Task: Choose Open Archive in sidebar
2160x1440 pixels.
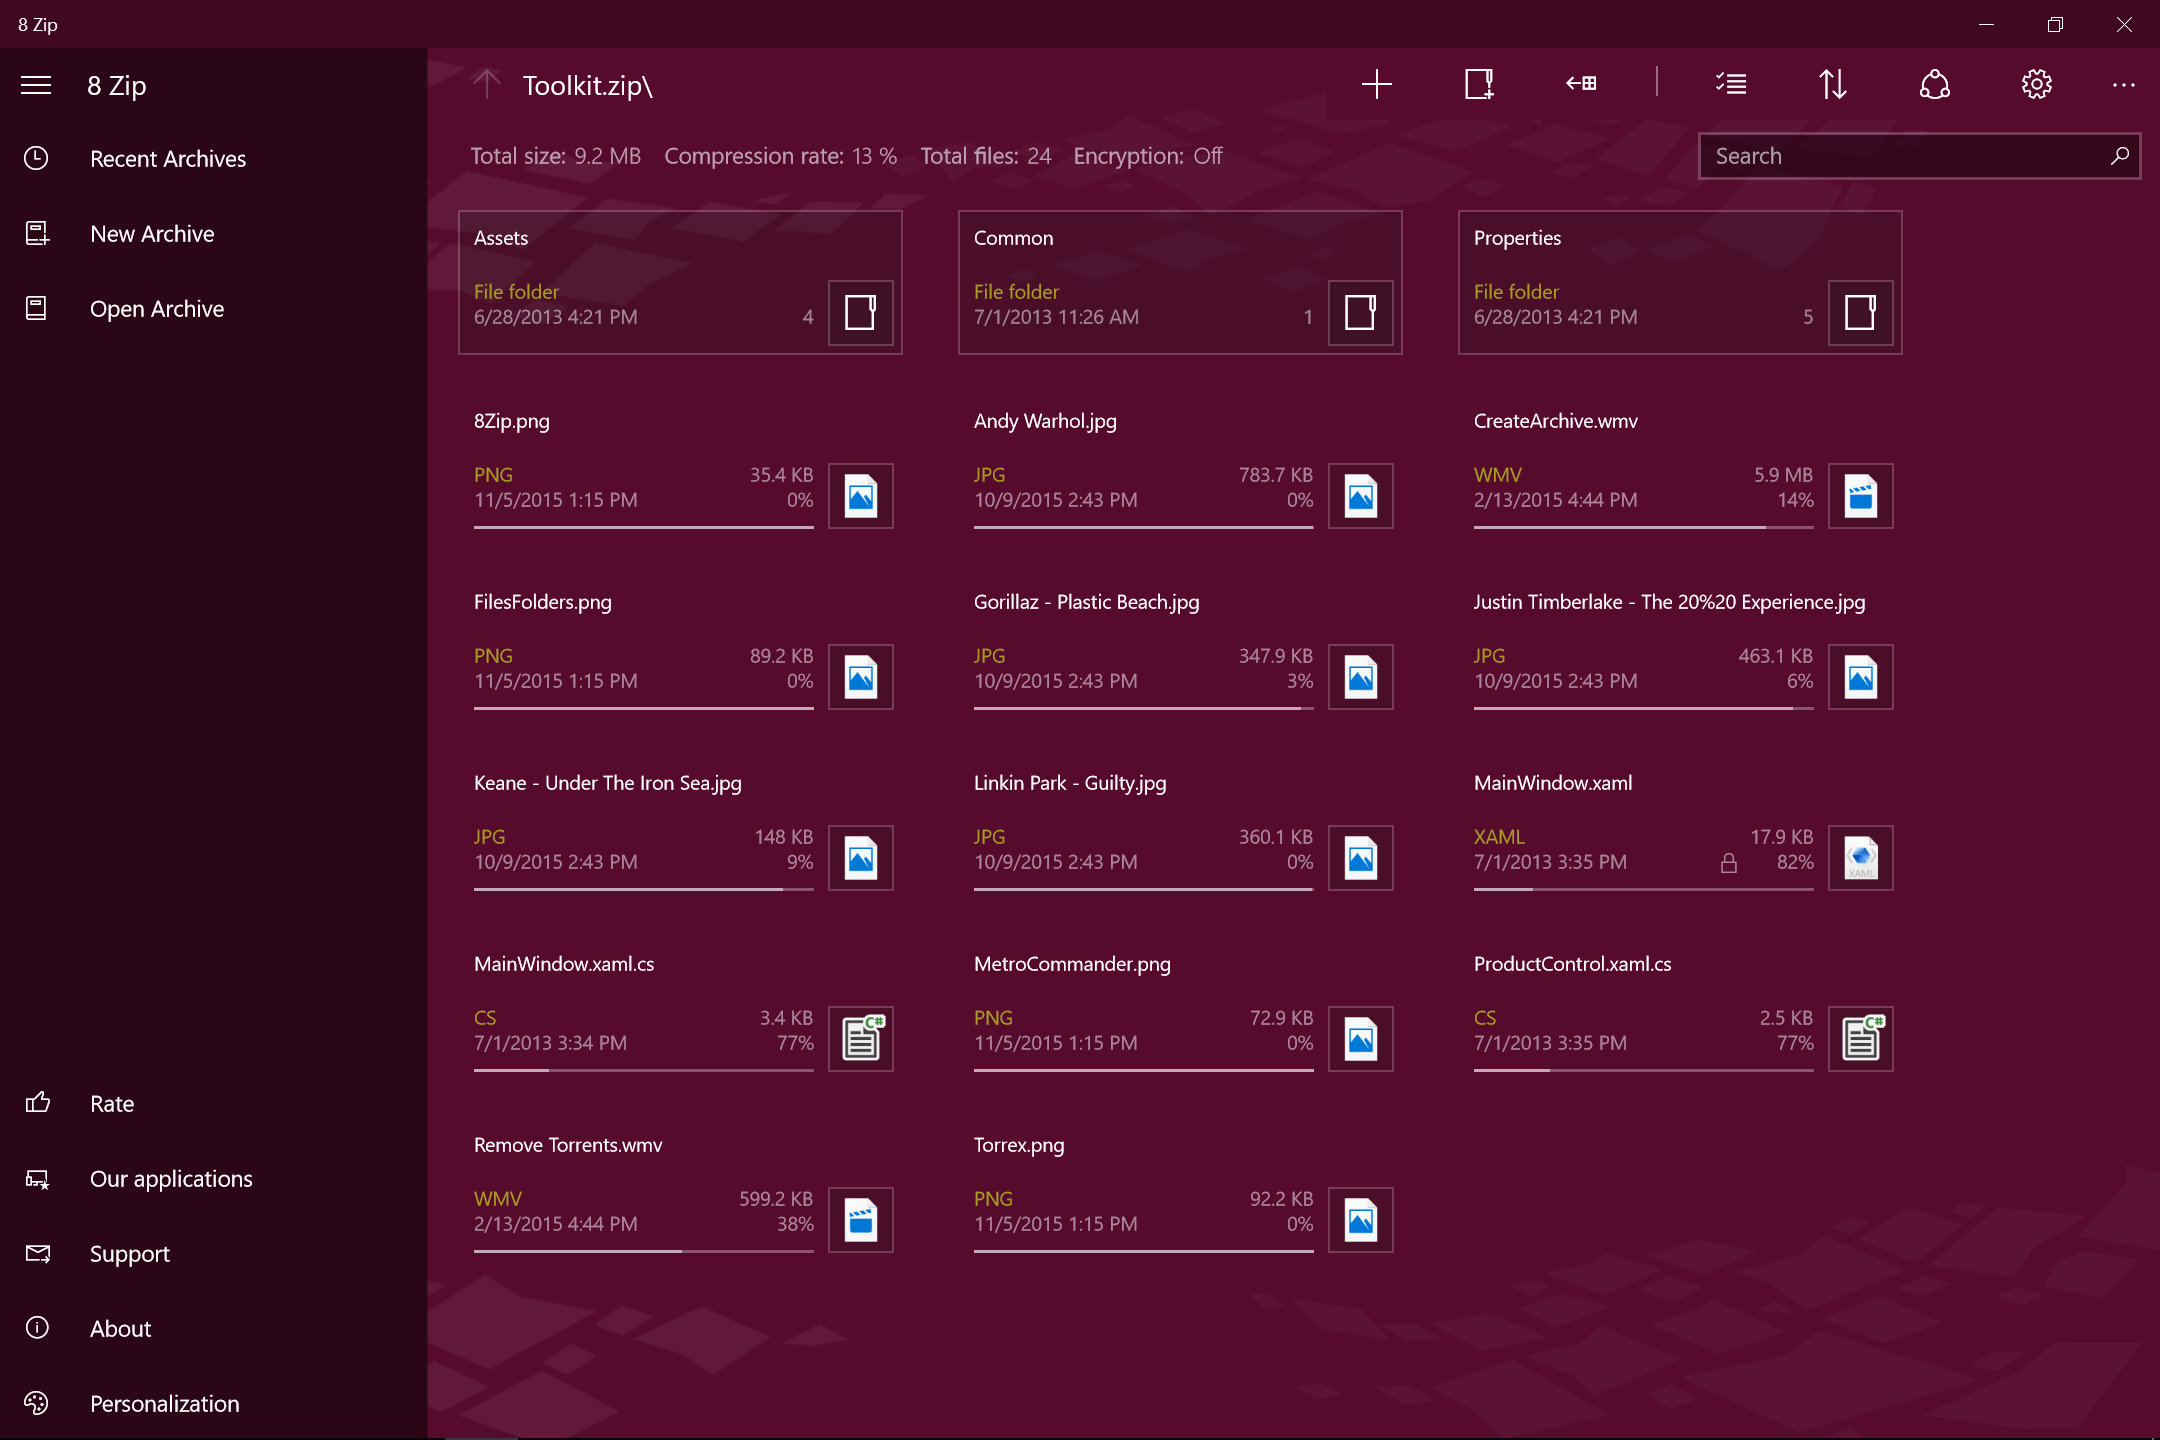Action: pos(213,308)
